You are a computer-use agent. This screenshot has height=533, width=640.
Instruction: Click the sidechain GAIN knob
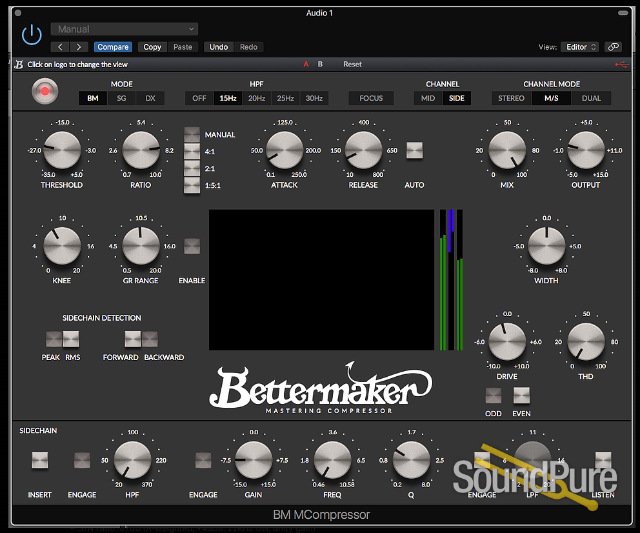[x=253, y=460]
